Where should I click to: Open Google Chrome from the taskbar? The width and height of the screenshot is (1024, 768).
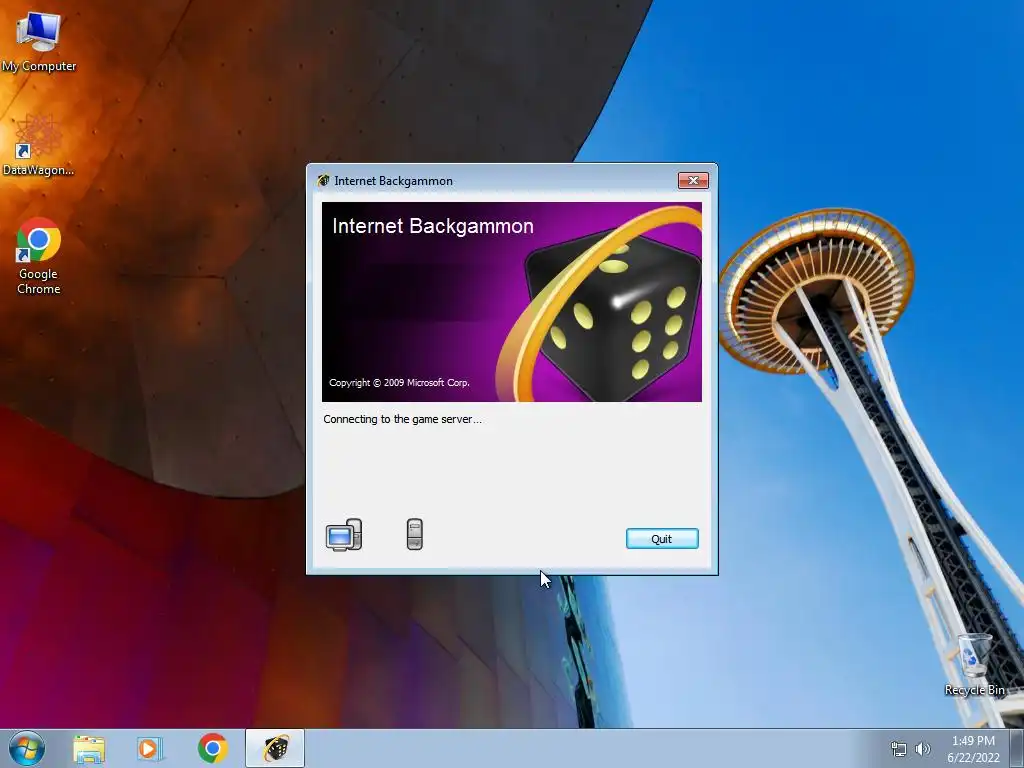(212, 748)
